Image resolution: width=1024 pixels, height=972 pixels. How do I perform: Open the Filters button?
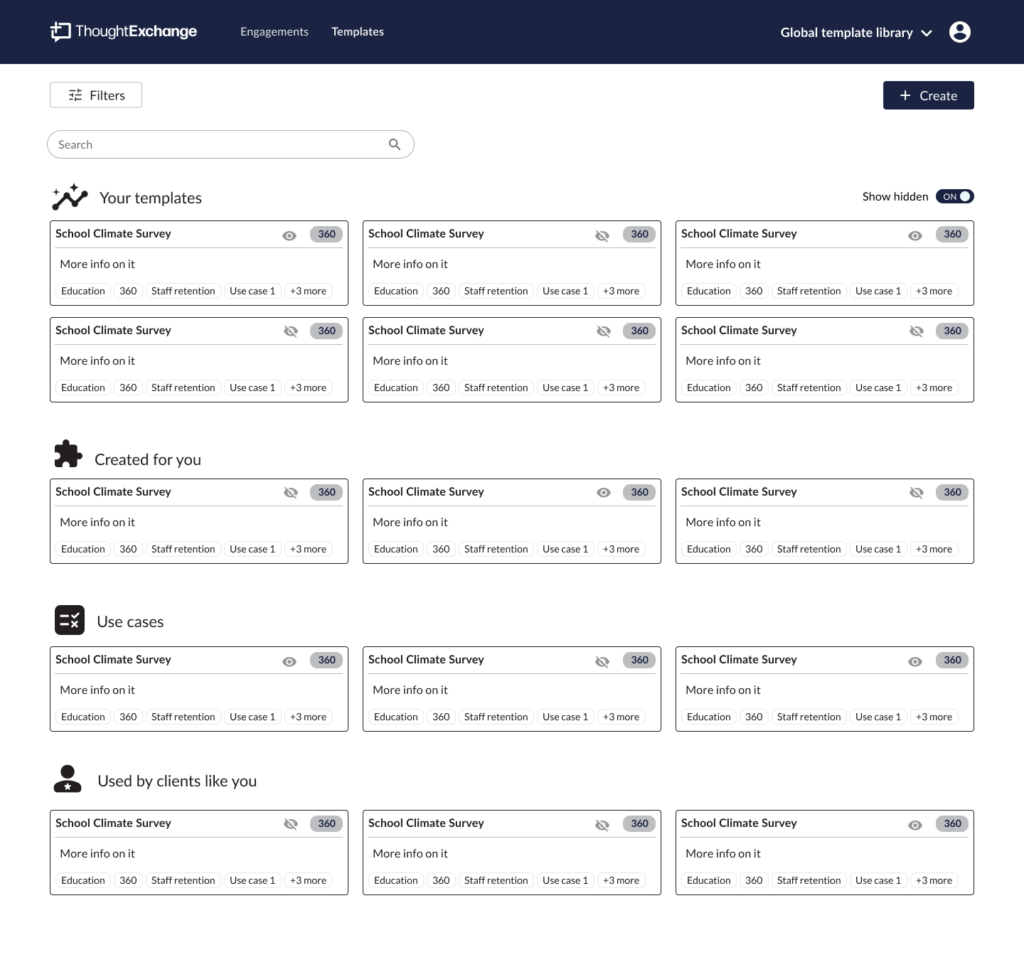[x=96, y=95]
